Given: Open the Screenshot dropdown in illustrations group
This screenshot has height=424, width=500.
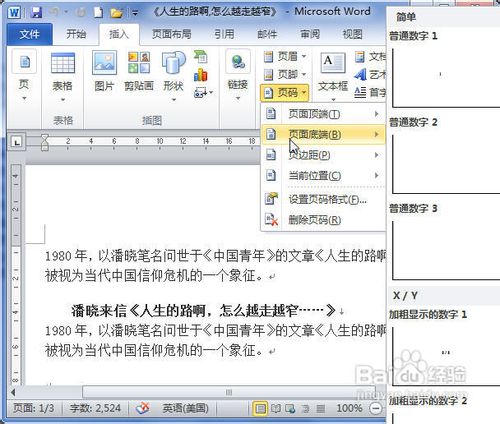Looking at the screenshot, I should [203, 92].
